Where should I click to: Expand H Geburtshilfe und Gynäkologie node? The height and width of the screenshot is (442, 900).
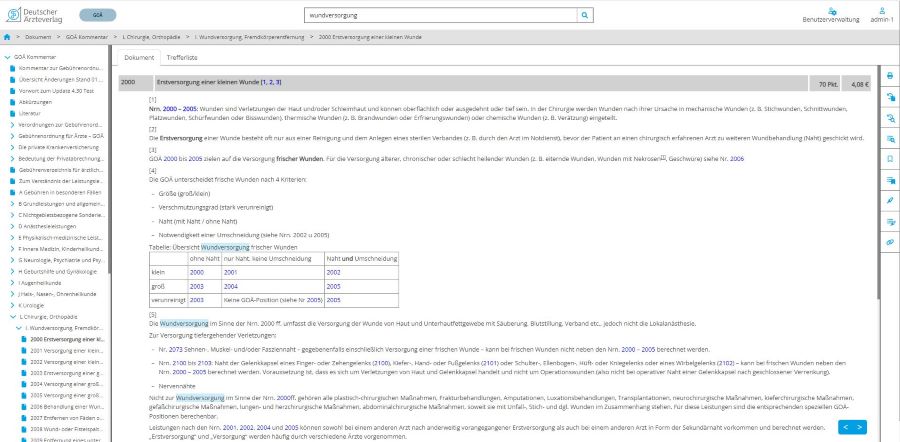(12, 270)
